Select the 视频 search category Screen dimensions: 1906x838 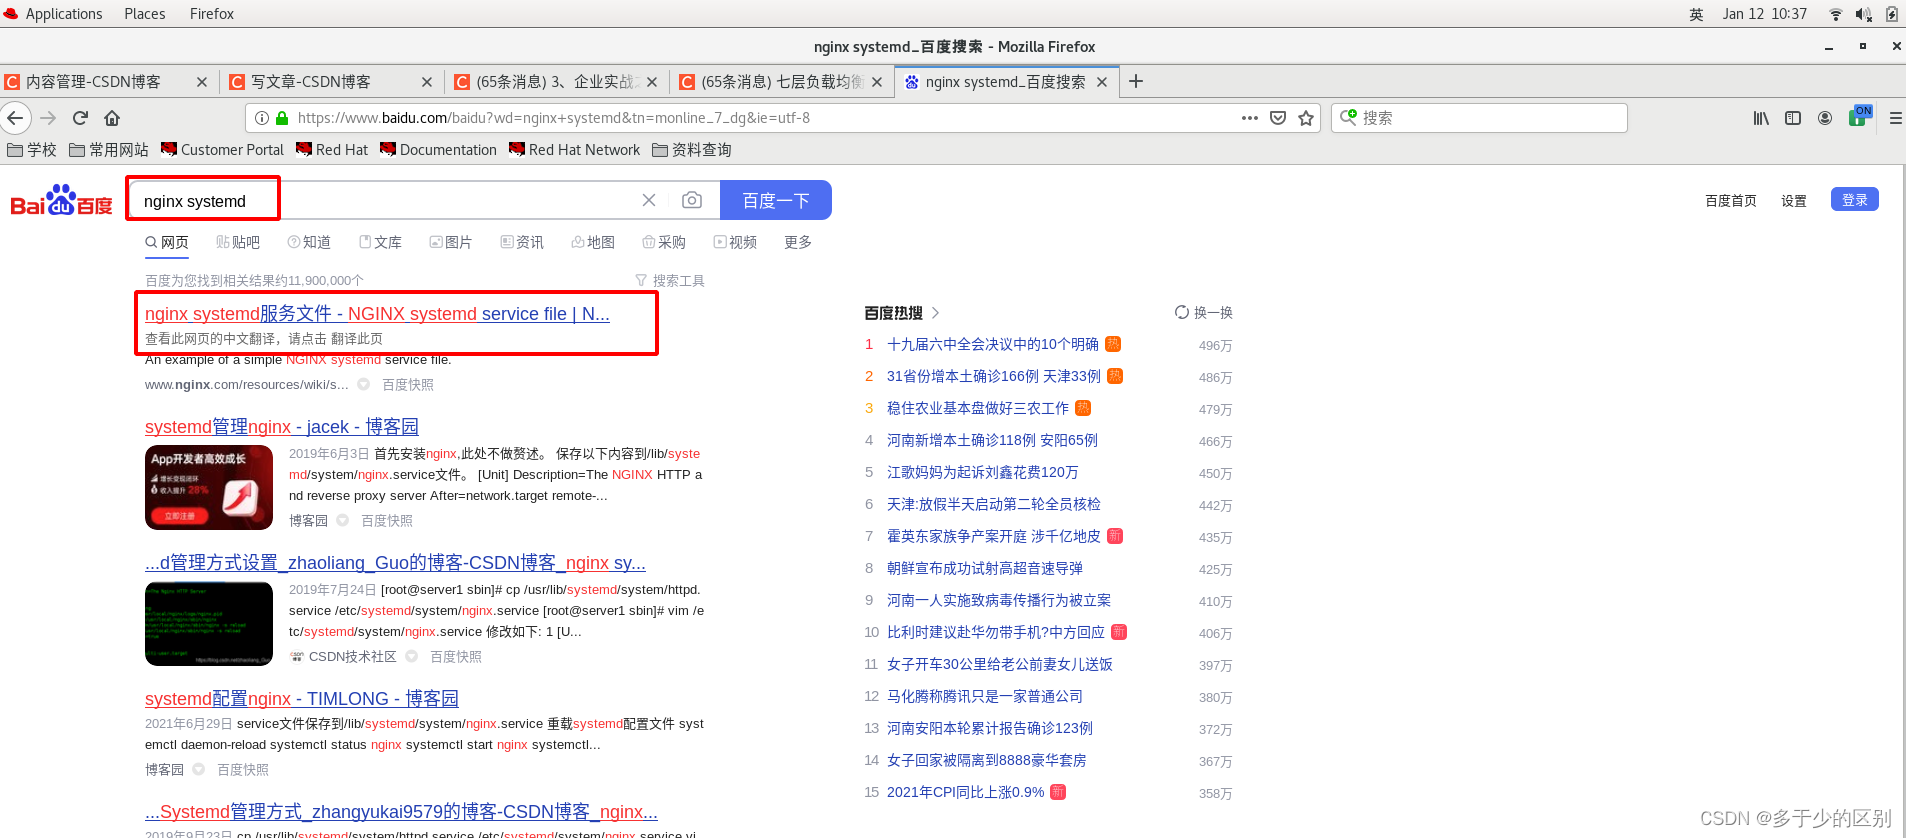point(735,242)
